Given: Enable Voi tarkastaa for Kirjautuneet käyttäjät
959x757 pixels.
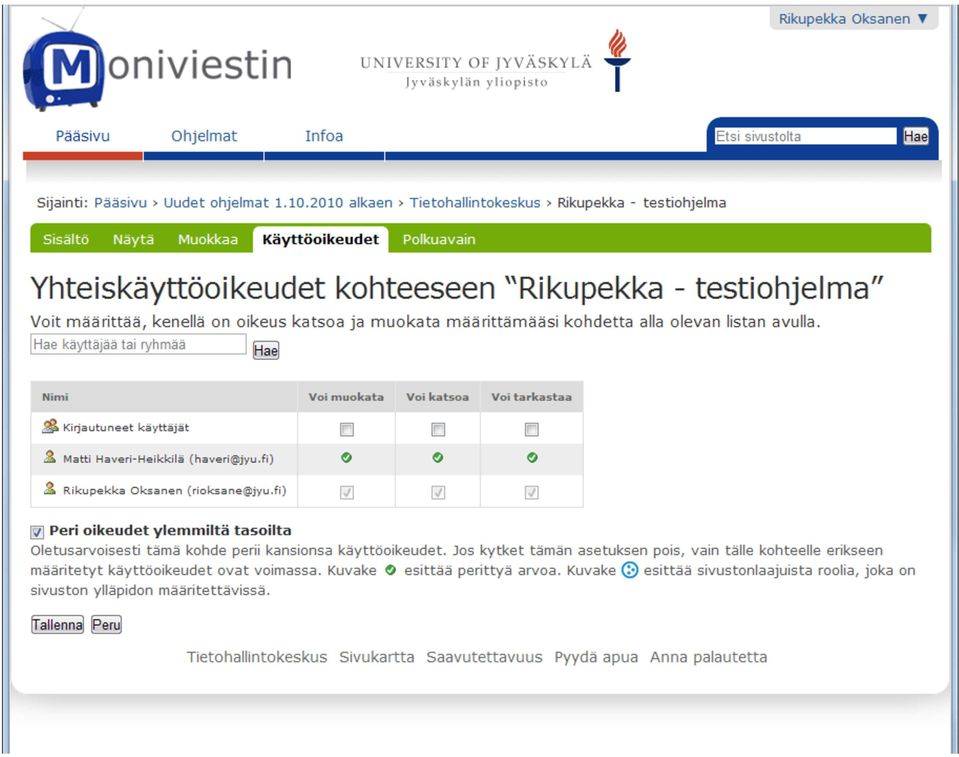Looking at the screenshot, I should tap(531, 429).
